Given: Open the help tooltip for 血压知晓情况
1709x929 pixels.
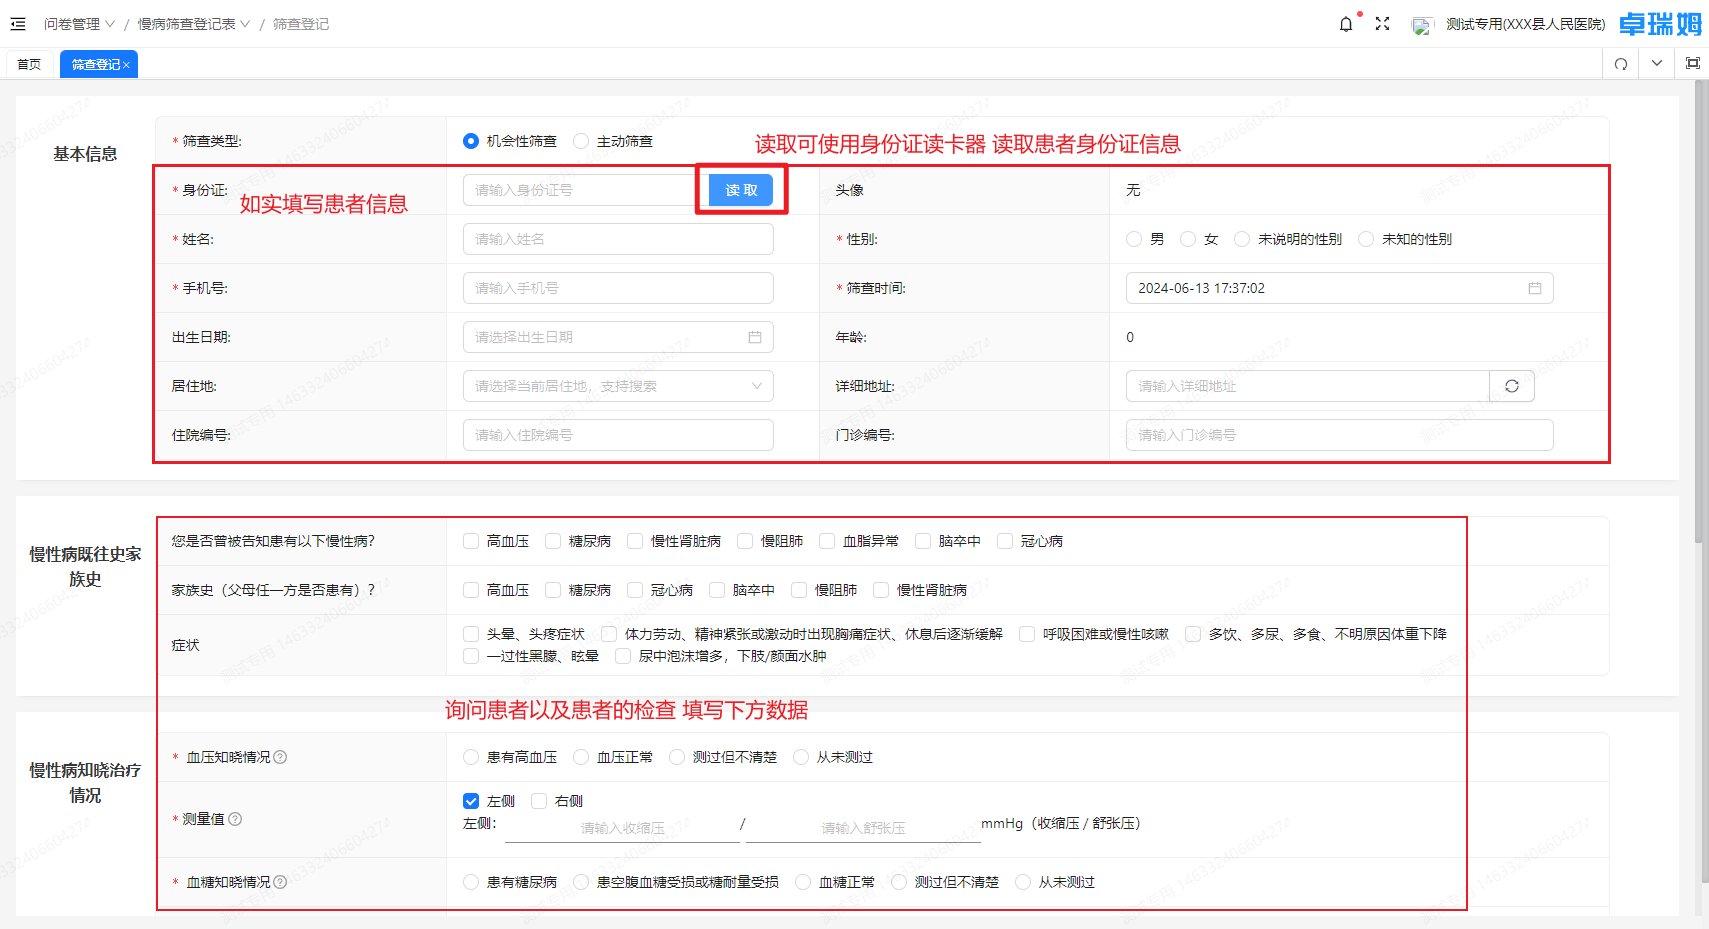Looking at the screenshot, I should pos(280,757).
